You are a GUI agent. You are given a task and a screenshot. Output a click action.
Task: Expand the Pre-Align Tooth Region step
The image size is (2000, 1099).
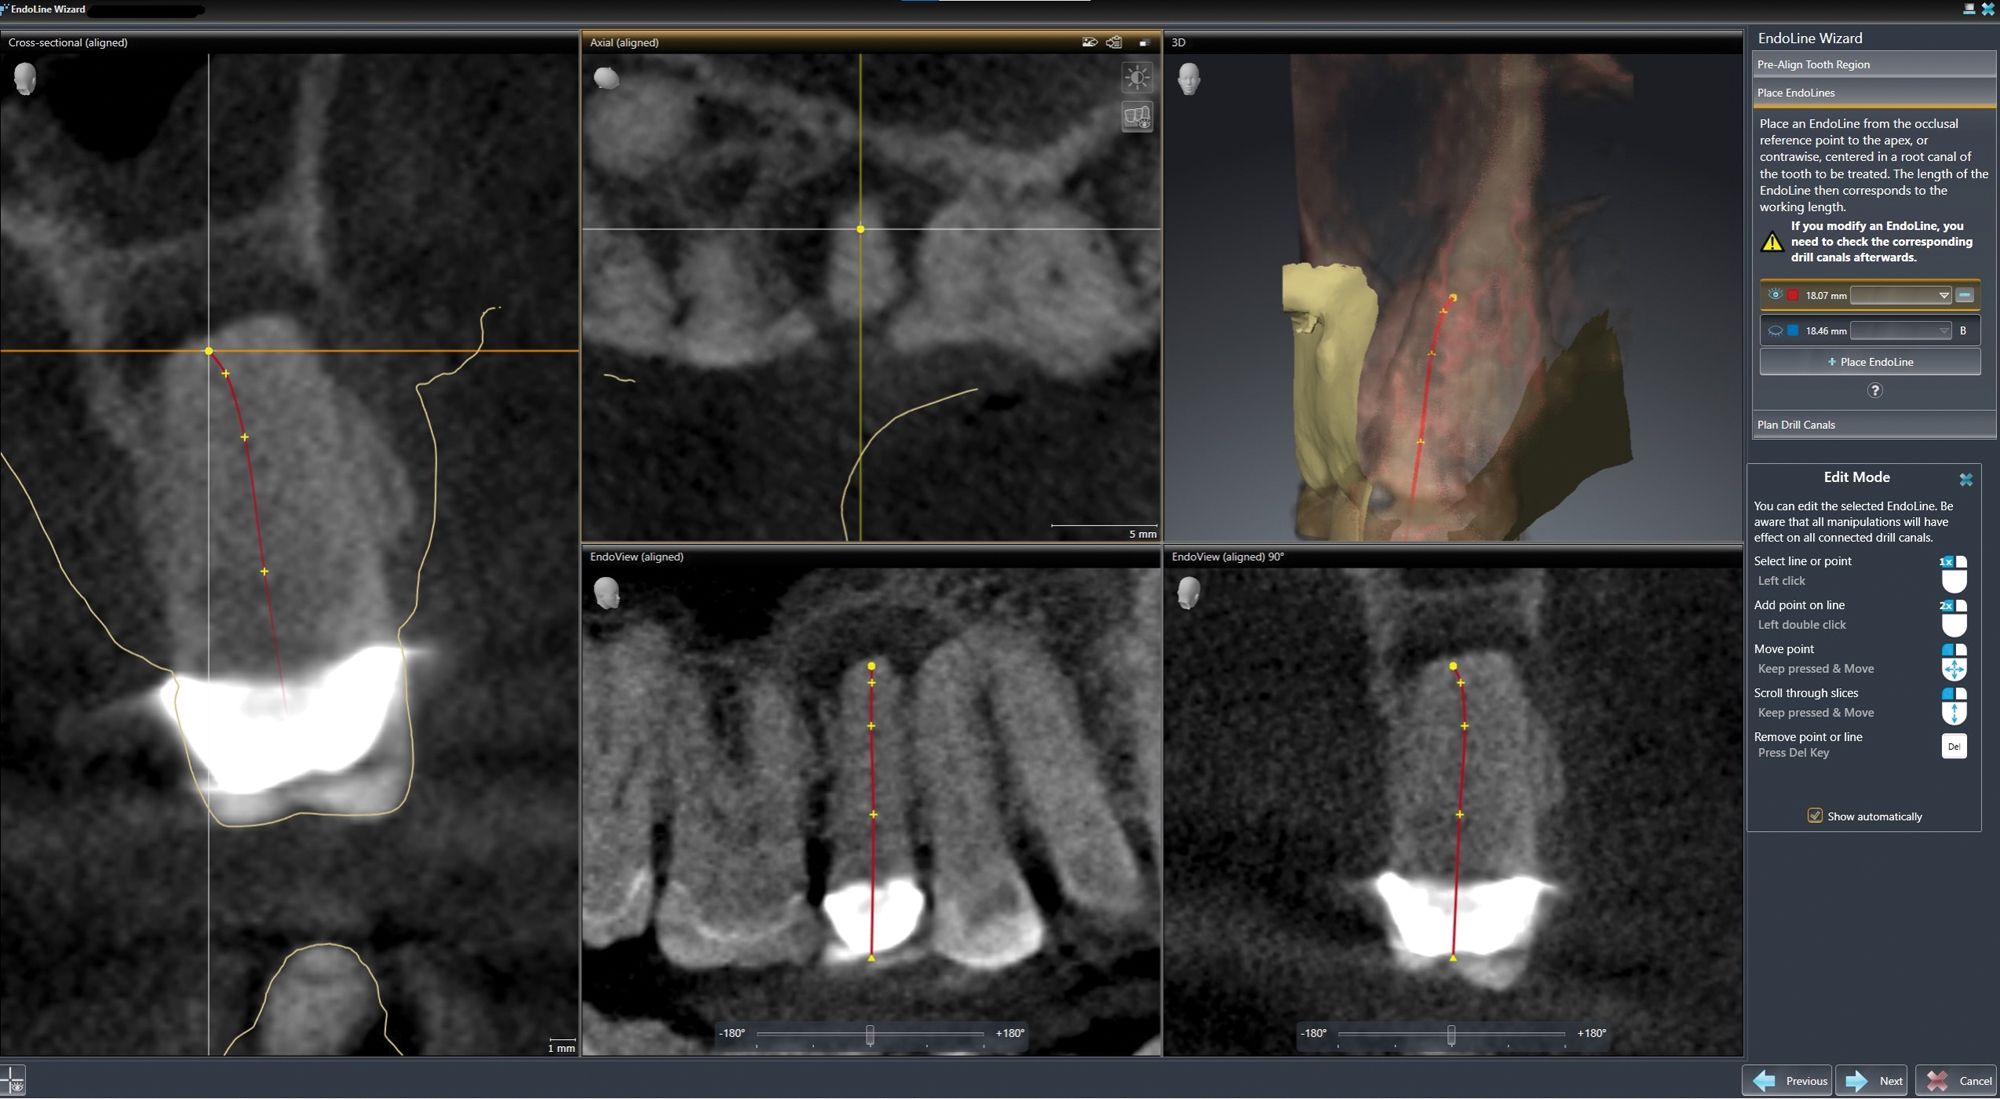1874,64
